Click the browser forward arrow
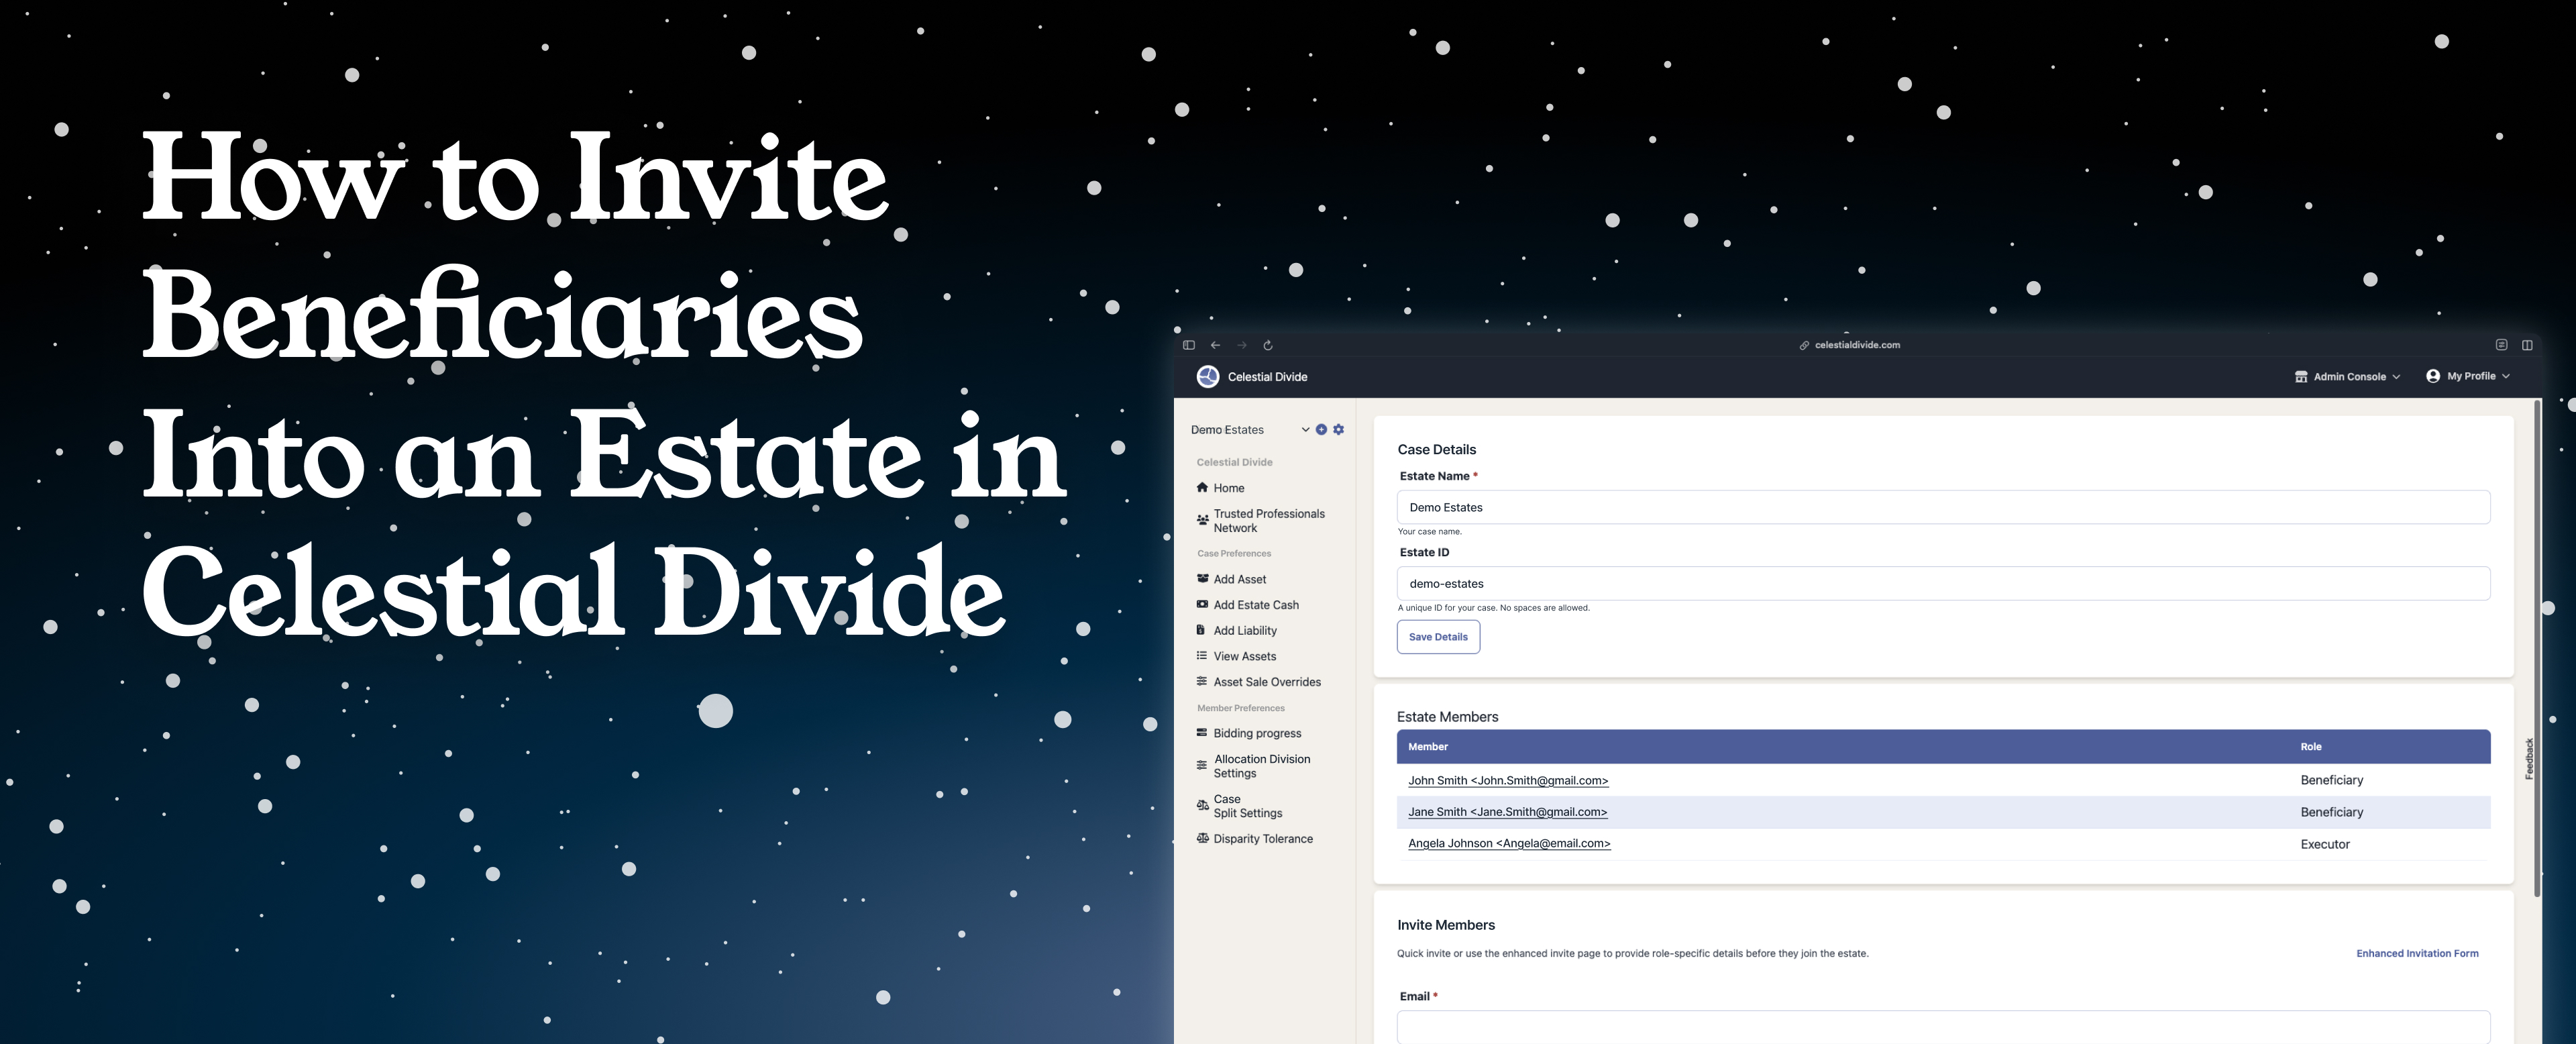The width and height of the screenshot is (2576, 1044). [1242, 345]
